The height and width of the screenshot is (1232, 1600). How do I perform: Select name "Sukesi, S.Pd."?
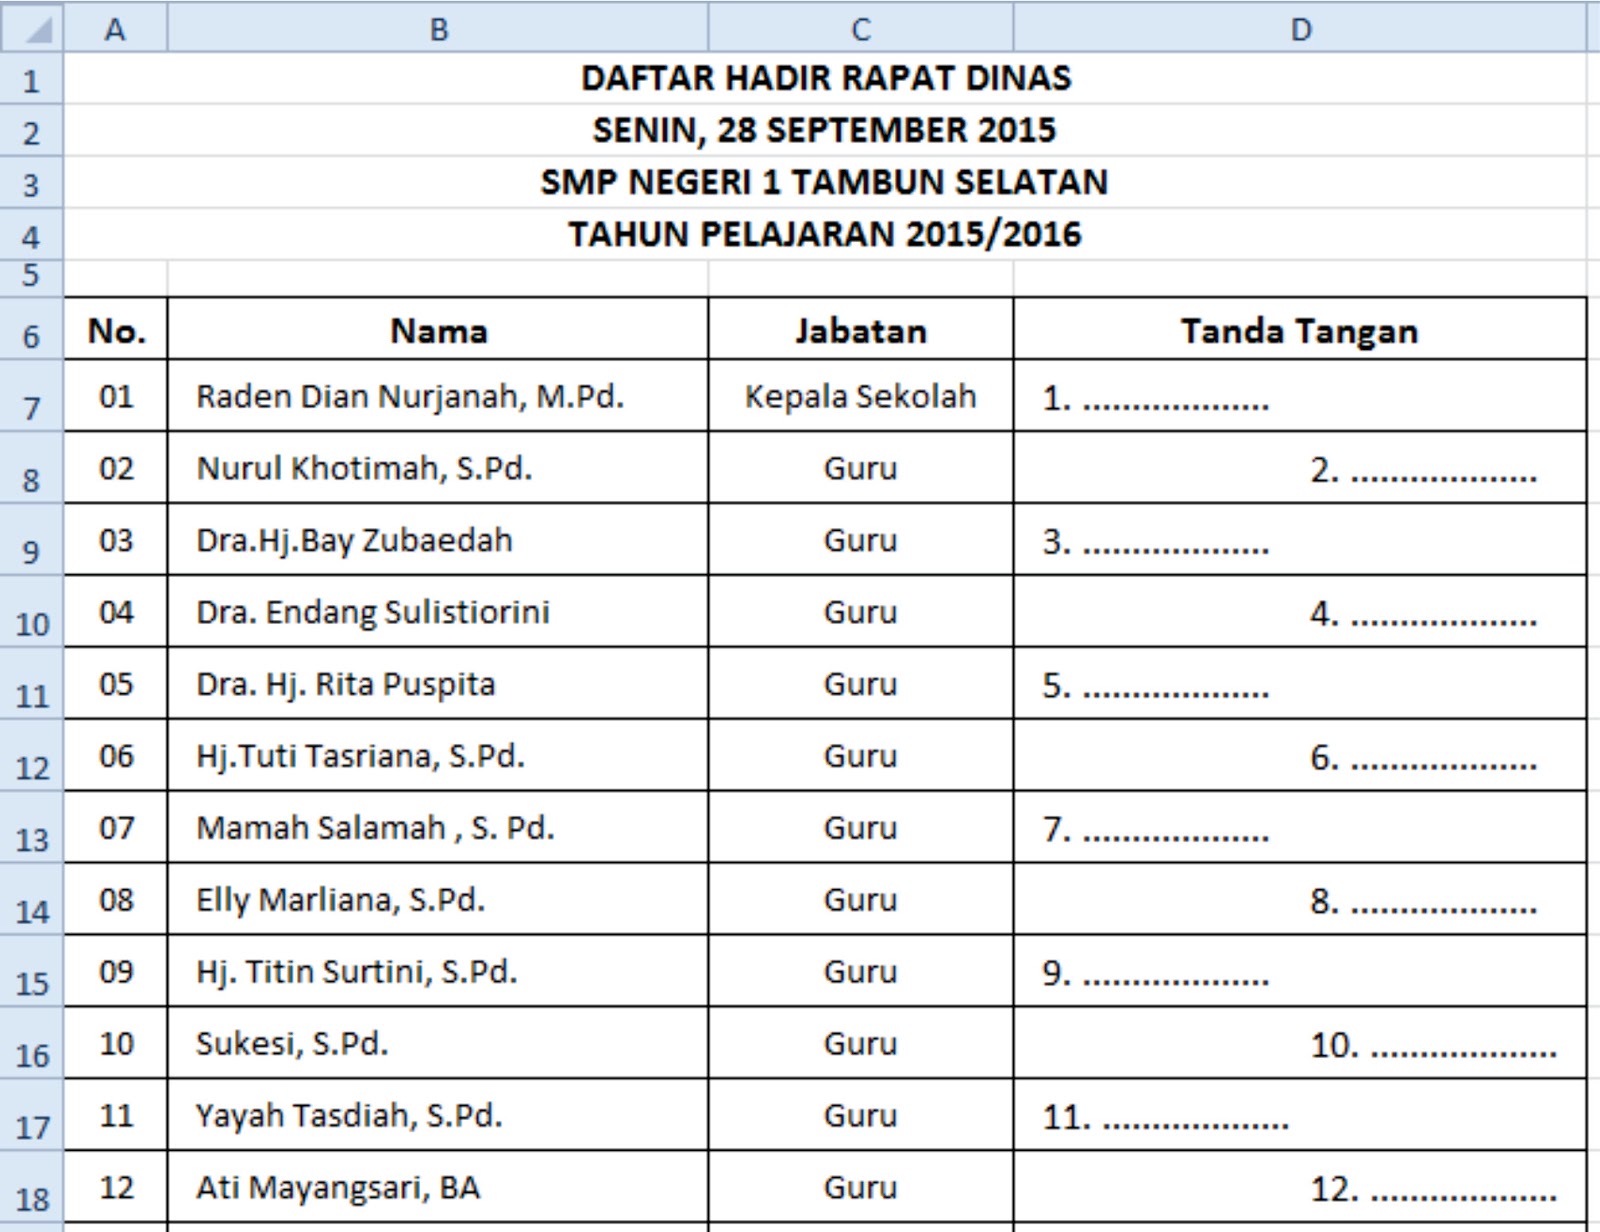pos(292,1045)
